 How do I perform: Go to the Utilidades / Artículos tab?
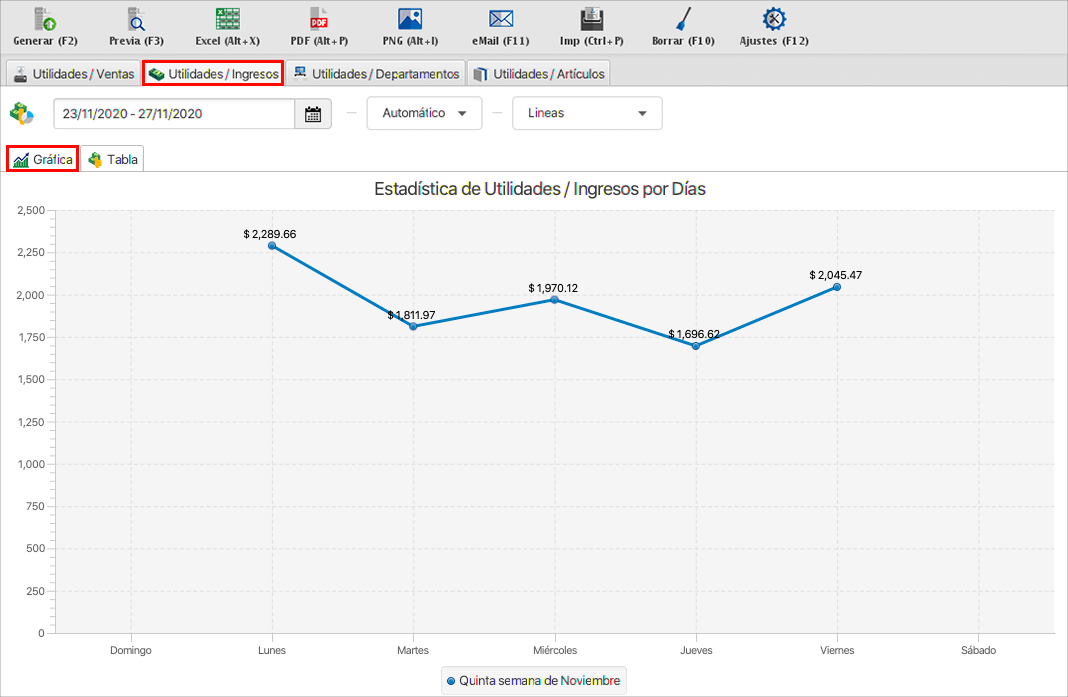[x=538, y=74]
